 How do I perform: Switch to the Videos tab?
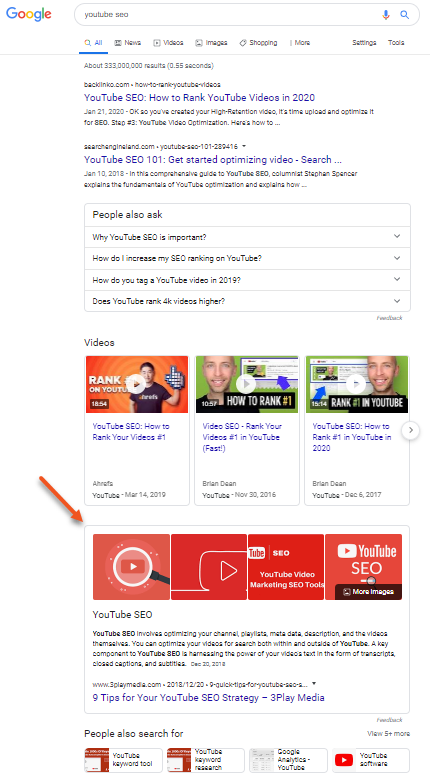click(168, 43)
